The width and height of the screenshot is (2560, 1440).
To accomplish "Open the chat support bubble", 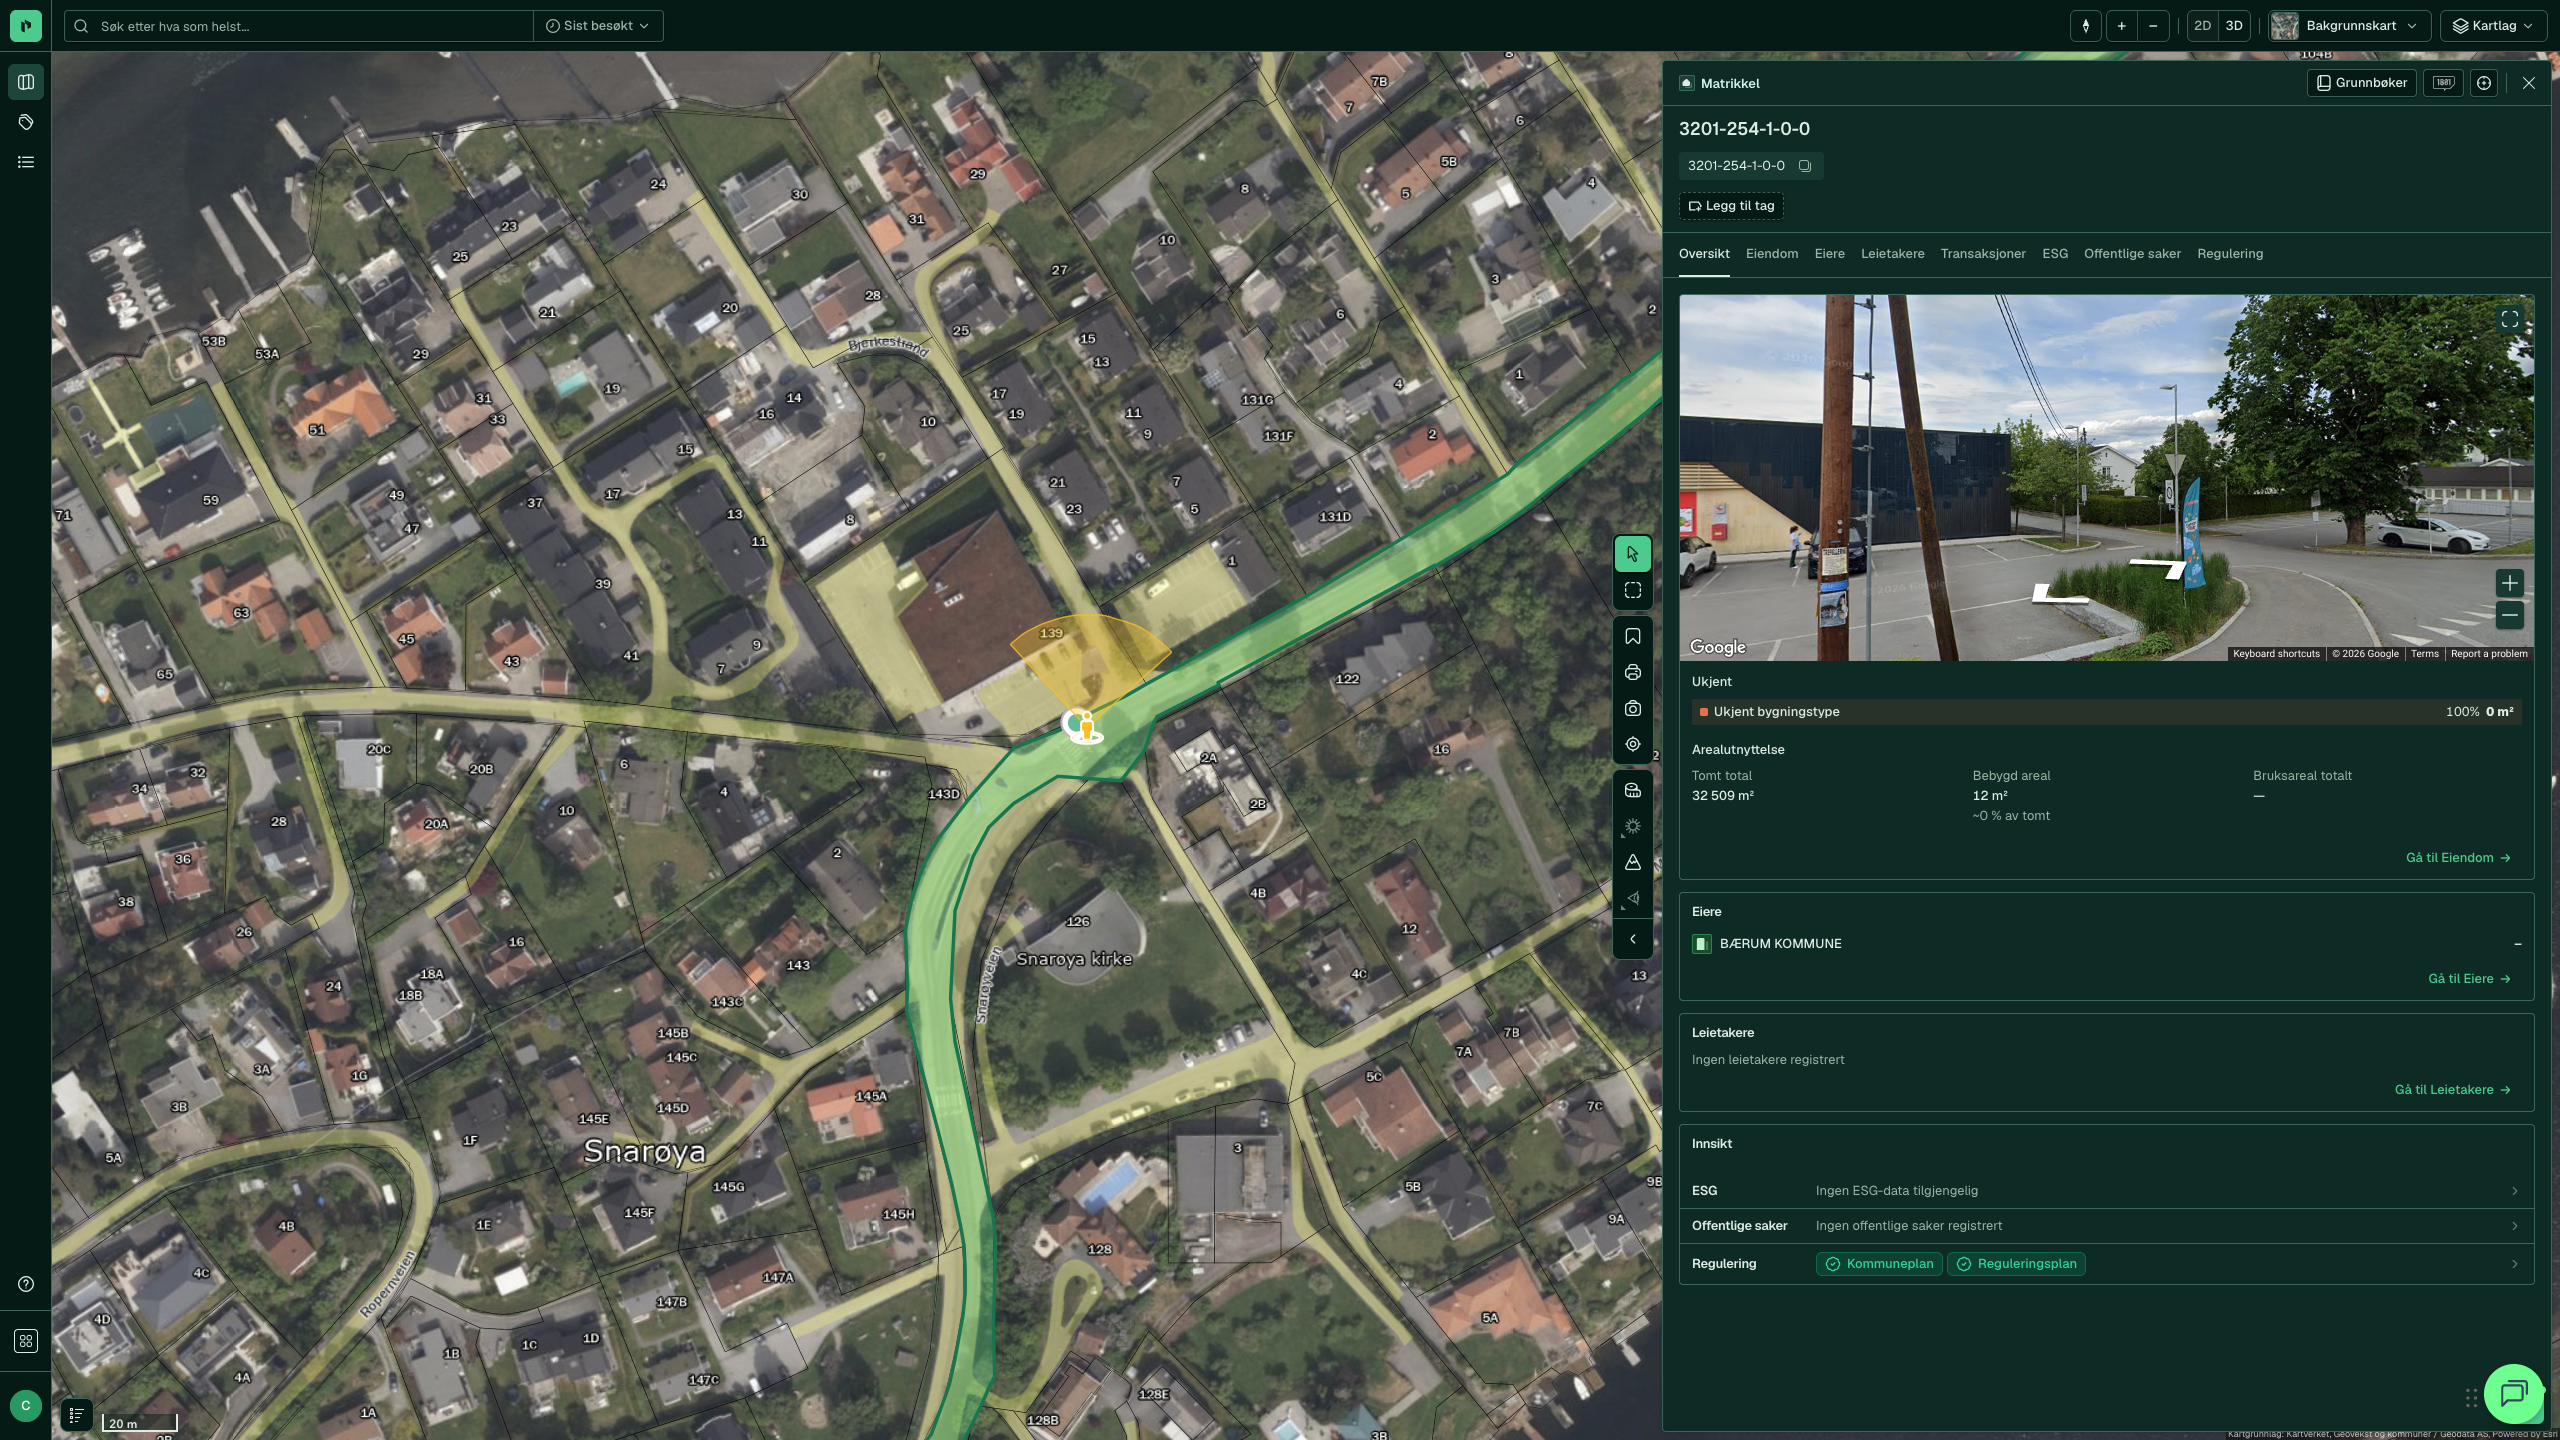I will (2513, 1393).
